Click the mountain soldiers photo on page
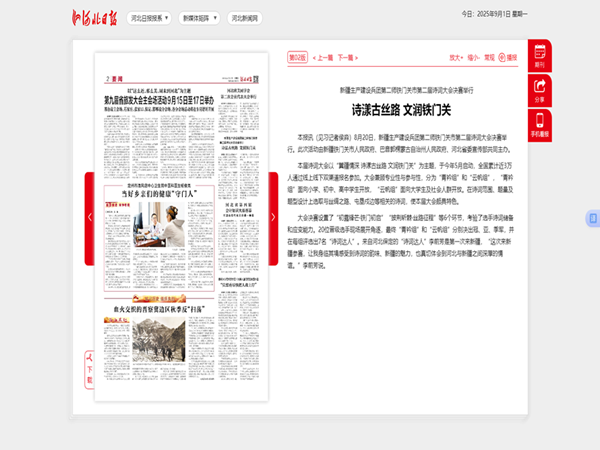This screenshot has height=450, width=600. tap(159, 339)
